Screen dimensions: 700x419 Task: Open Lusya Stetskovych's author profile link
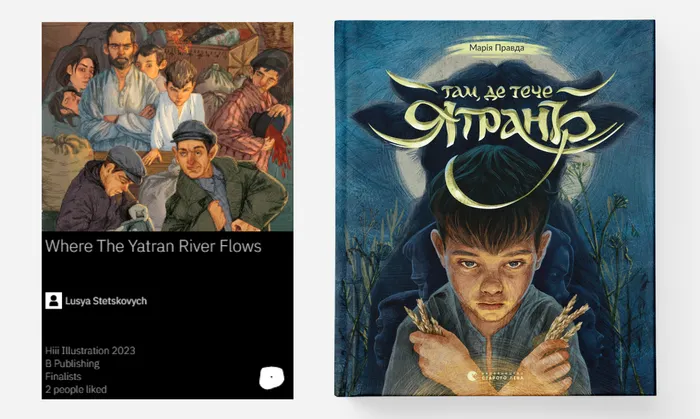pyautogui.click(x=106, y=301)
